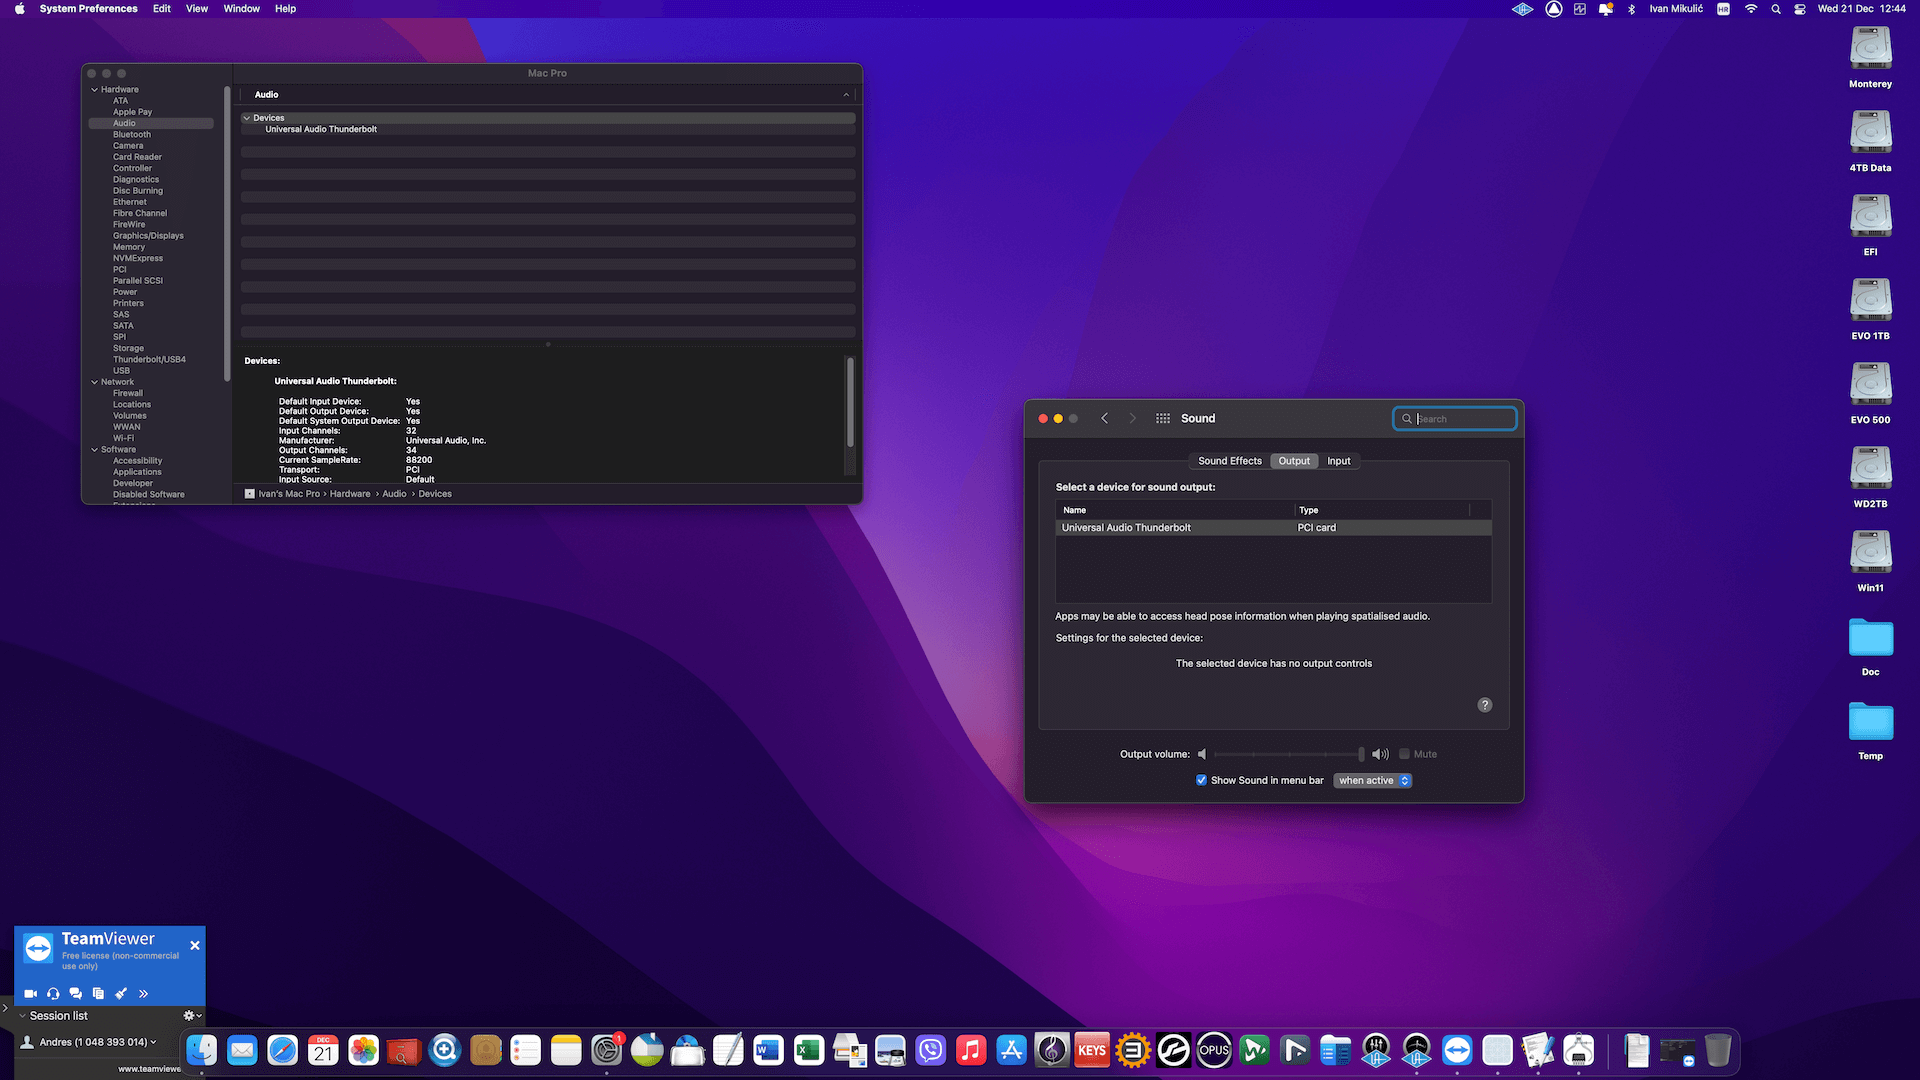
Task: Open TeamViewer chat bubbles icon
Action: click(76, 994)
